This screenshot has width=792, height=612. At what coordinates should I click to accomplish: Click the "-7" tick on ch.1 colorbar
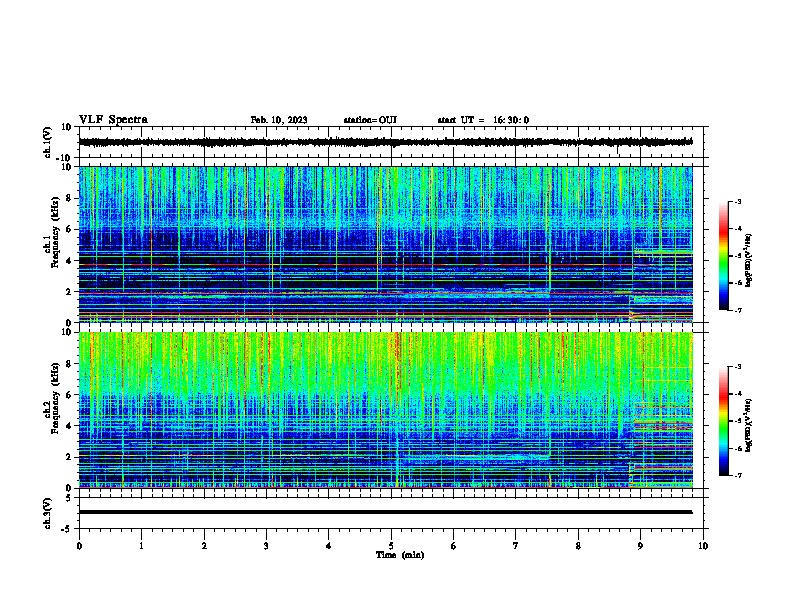(x=737, y=310)
